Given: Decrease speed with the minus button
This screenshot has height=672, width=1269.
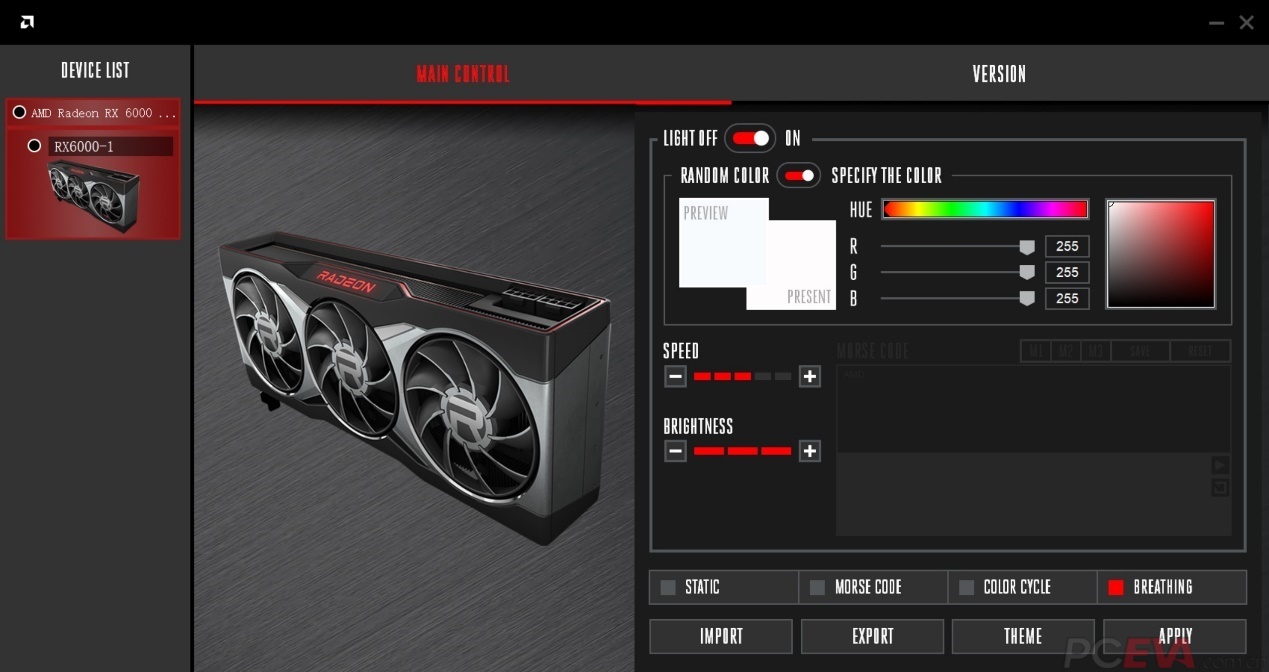Looking at the screenshot, I should [675, 377].
